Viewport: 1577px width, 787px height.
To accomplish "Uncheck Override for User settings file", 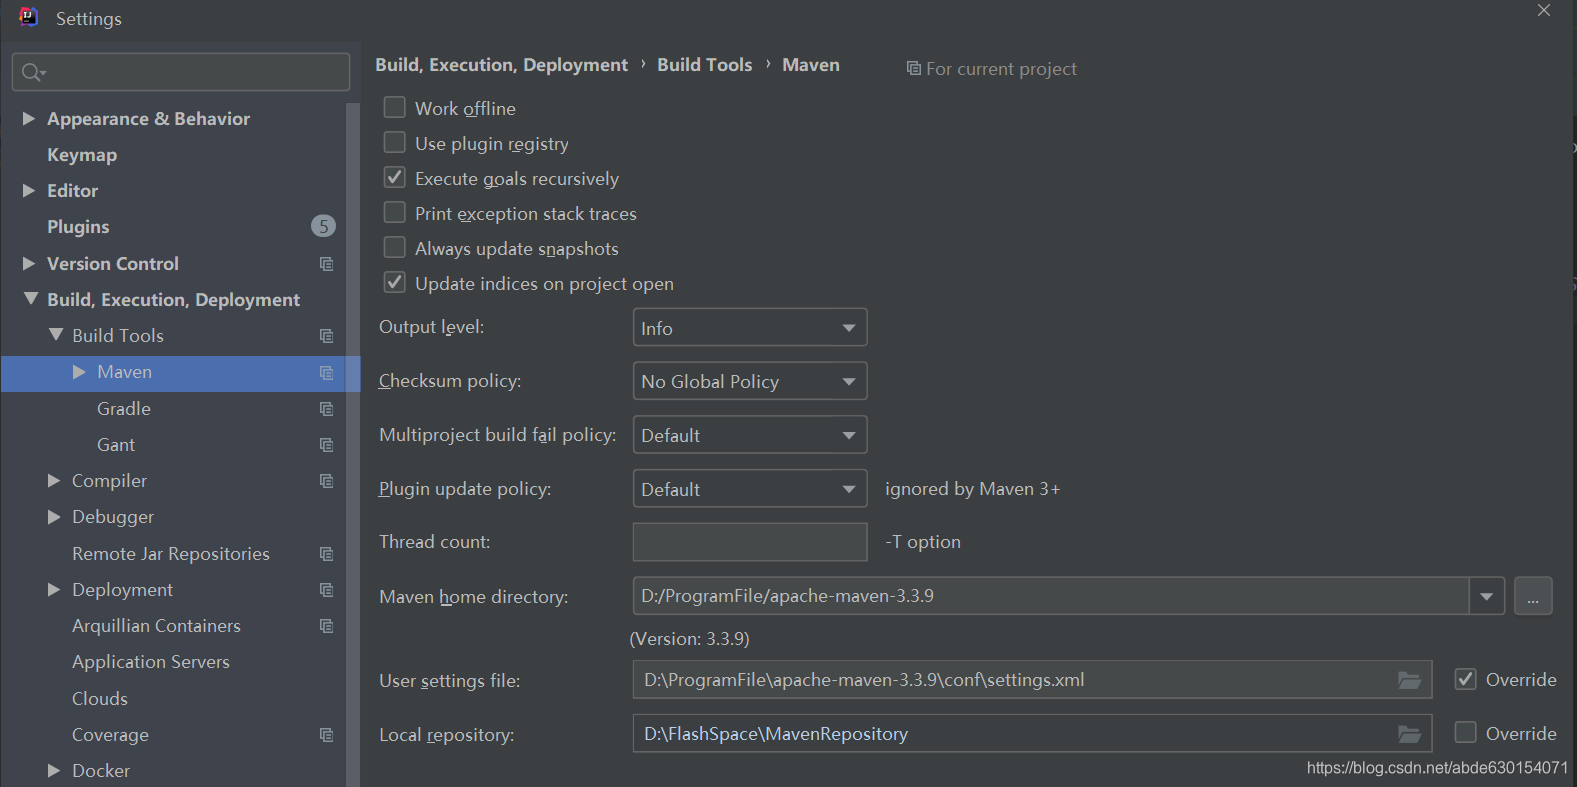I will (1465, 679).
